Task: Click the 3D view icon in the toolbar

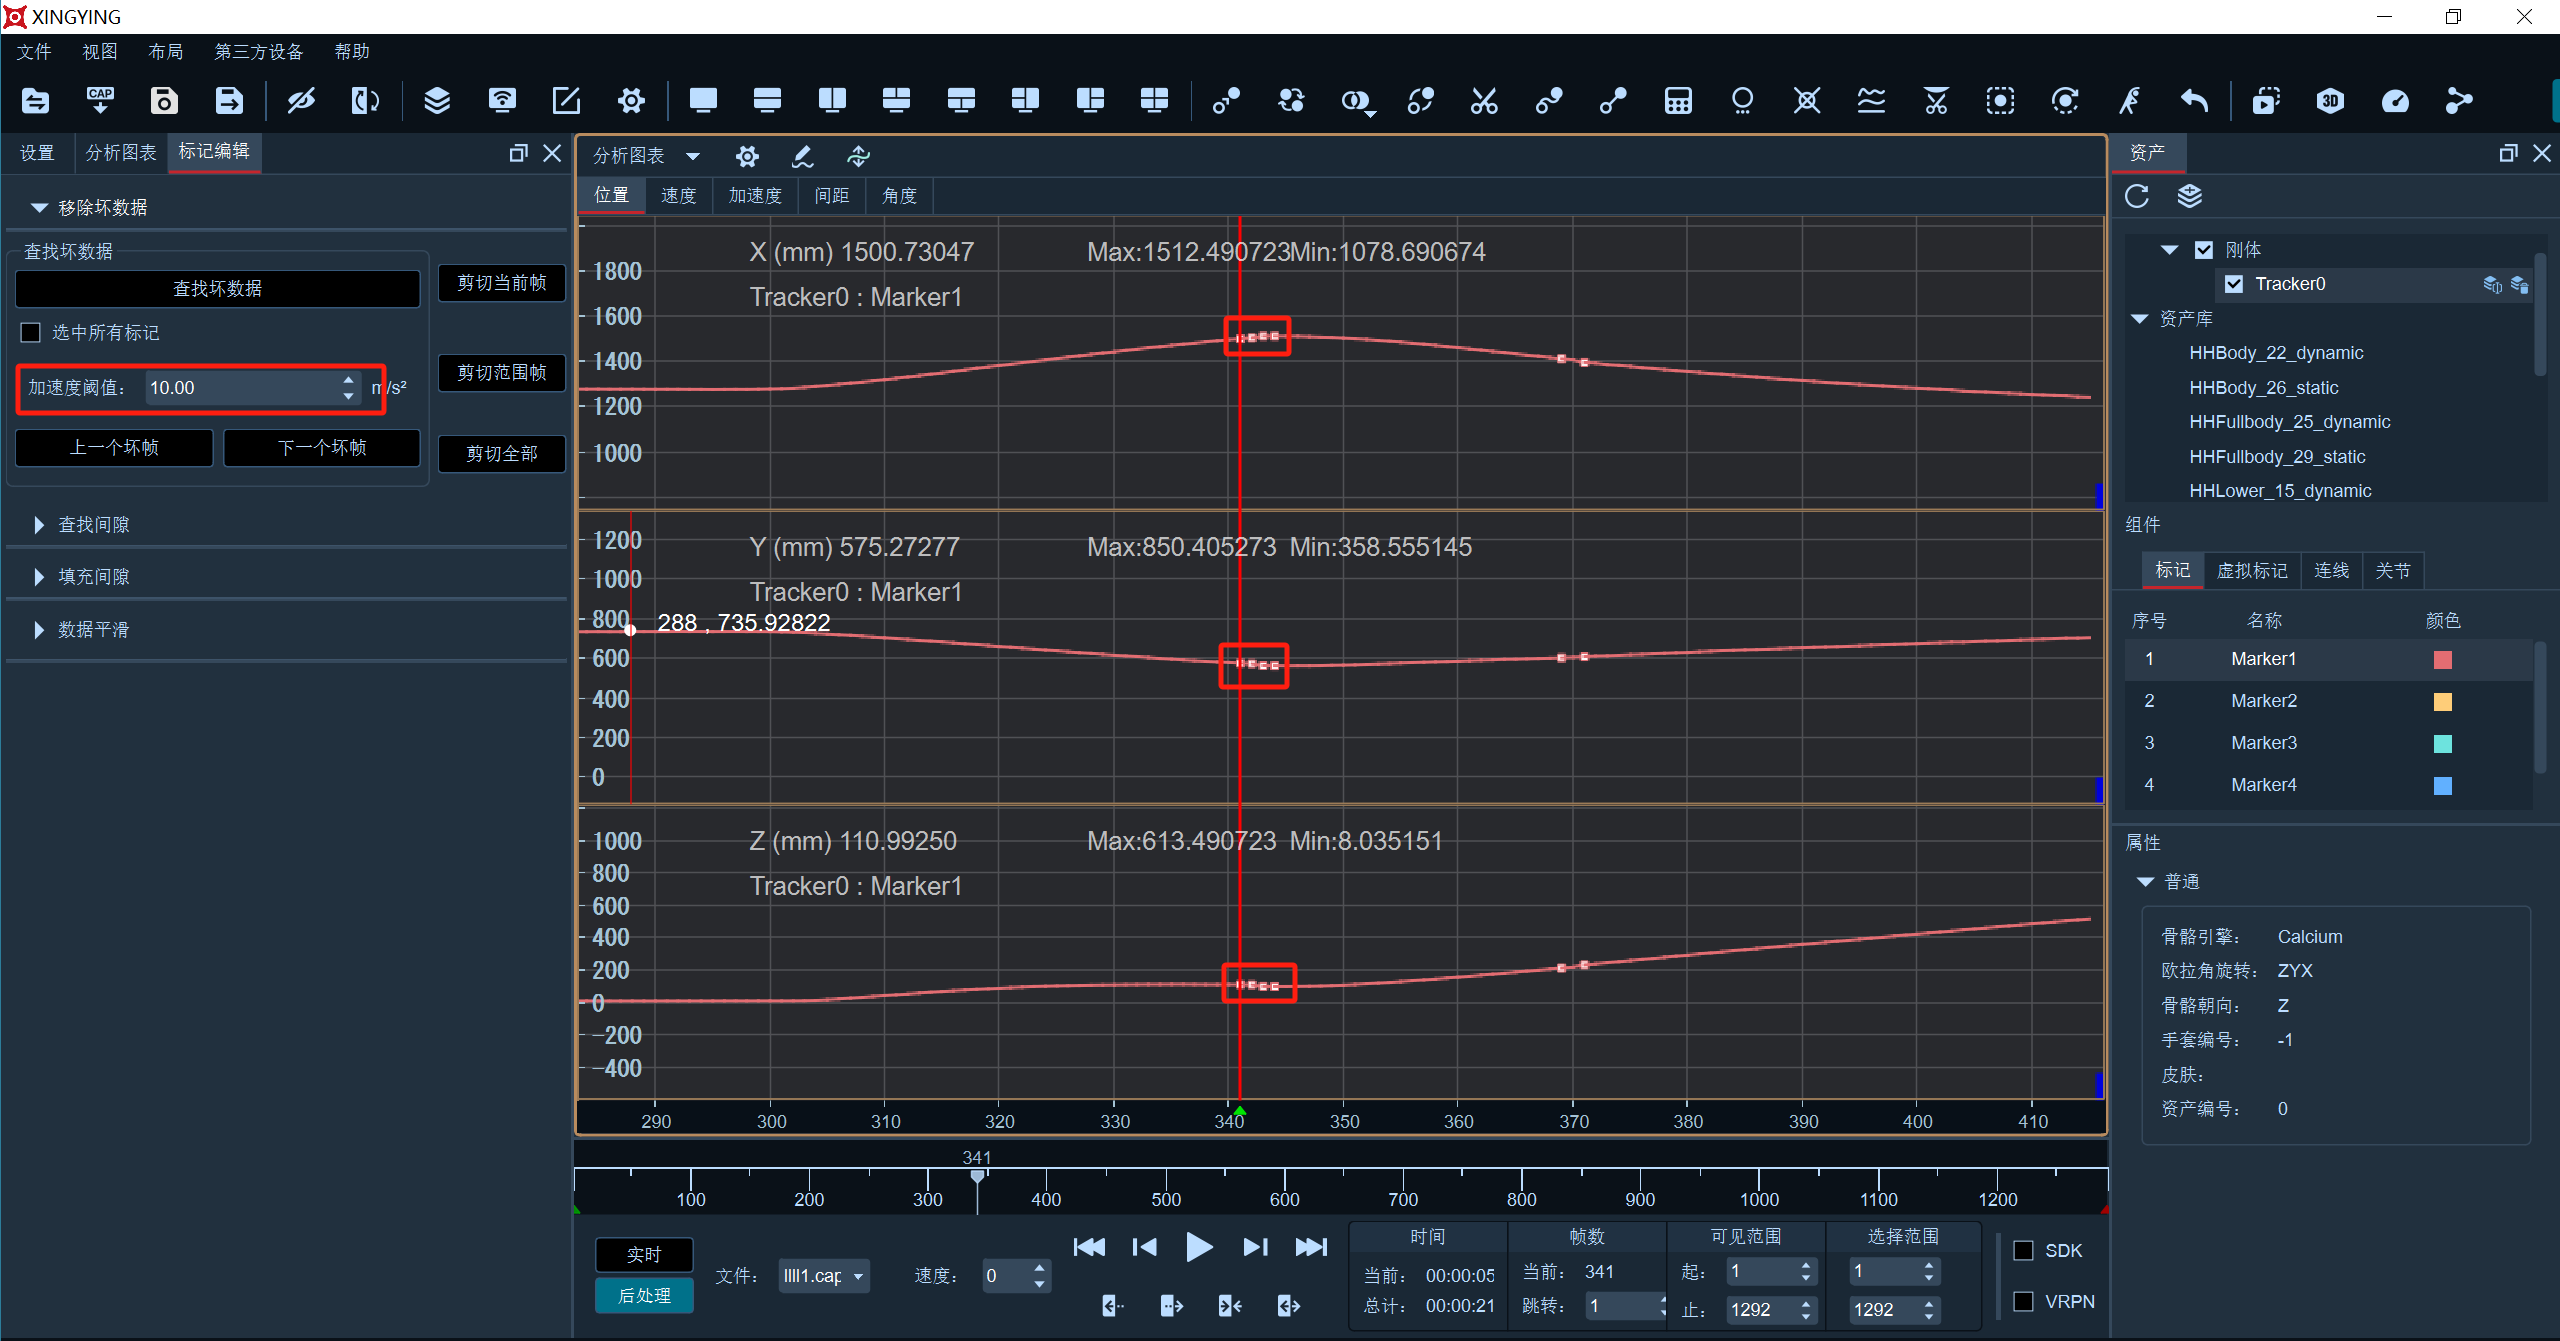Action: (2330, 101)
